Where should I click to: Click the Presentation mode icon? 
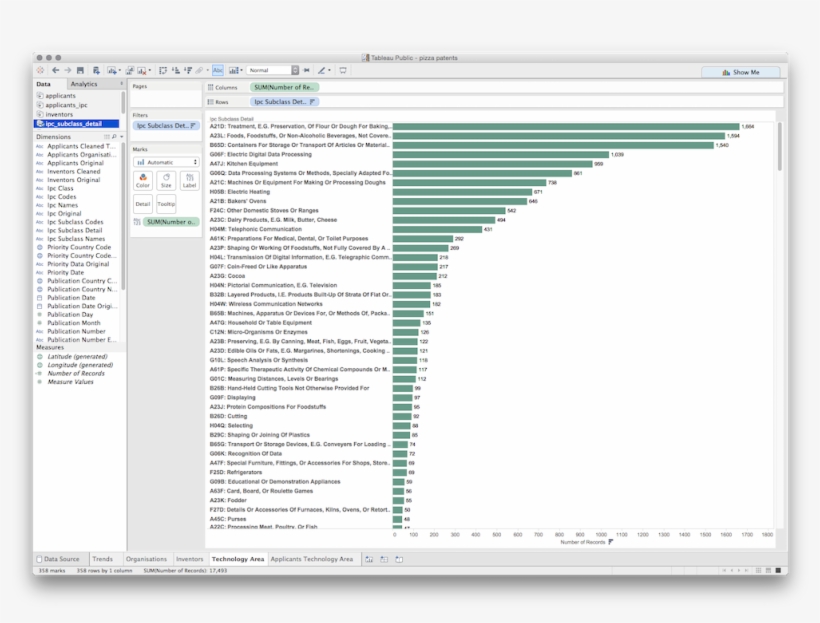343,71
